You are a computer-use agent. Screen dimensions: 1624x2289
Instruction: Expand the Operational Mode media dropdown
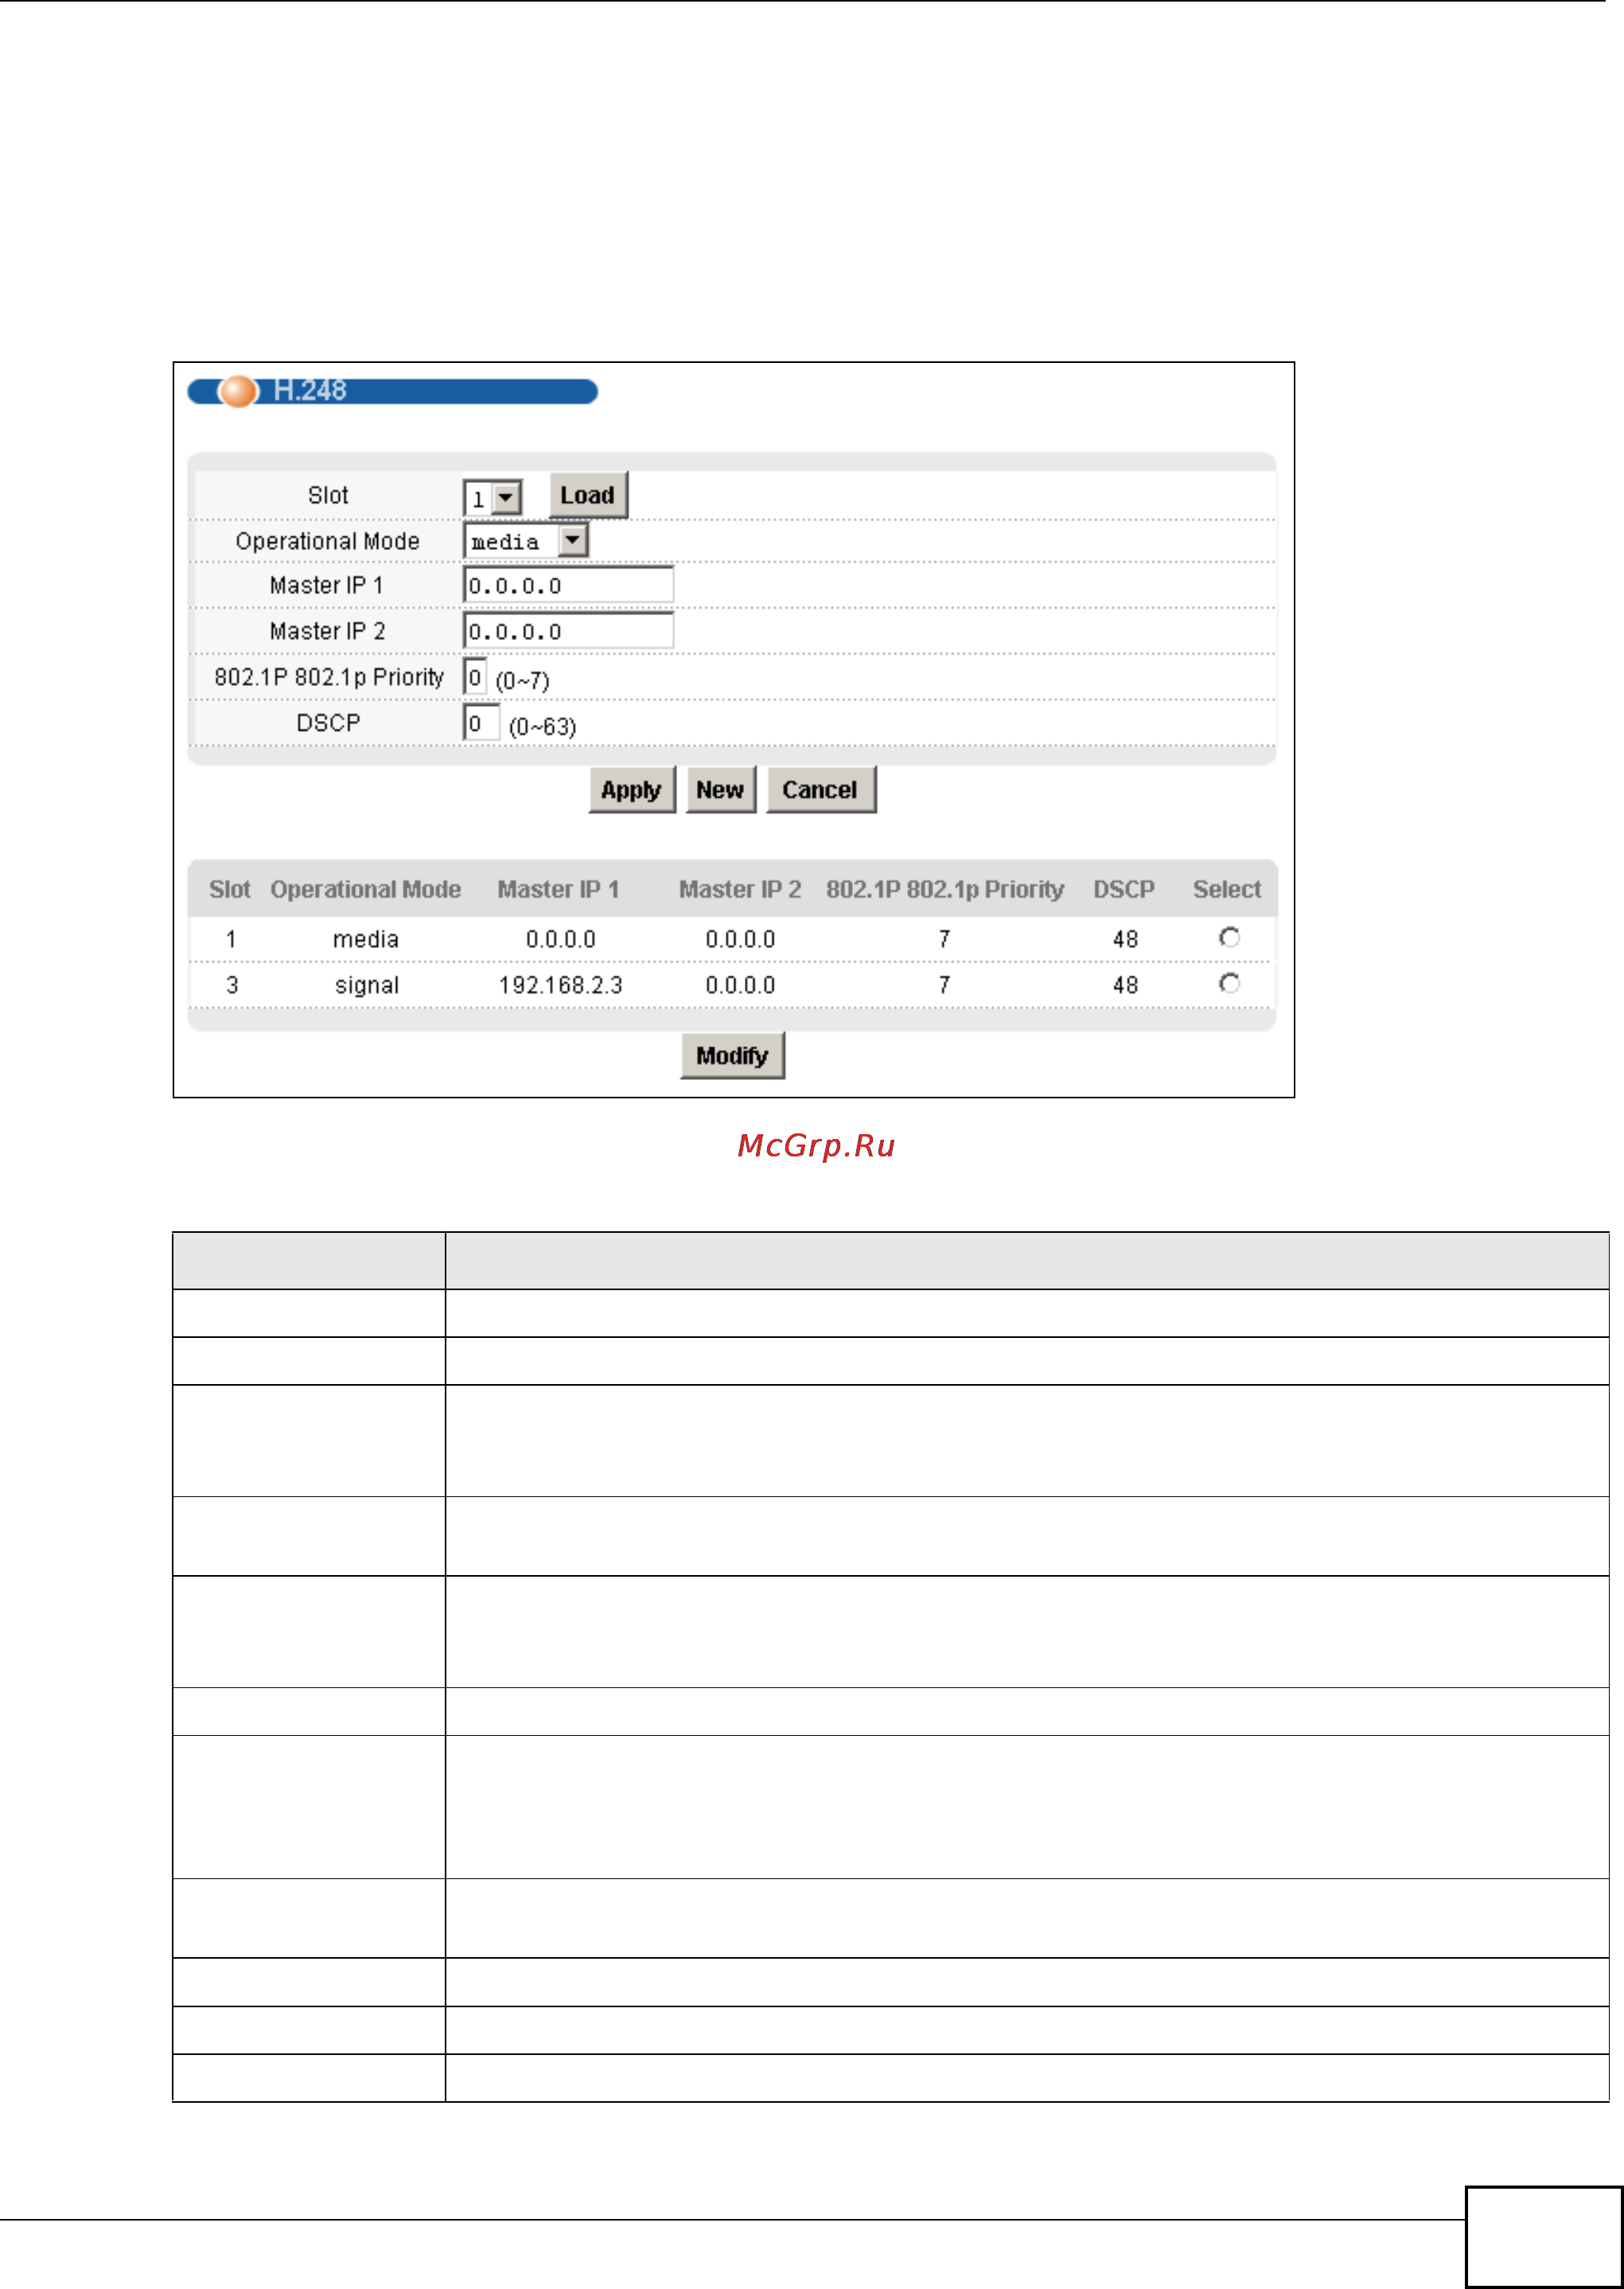point(571,541)
